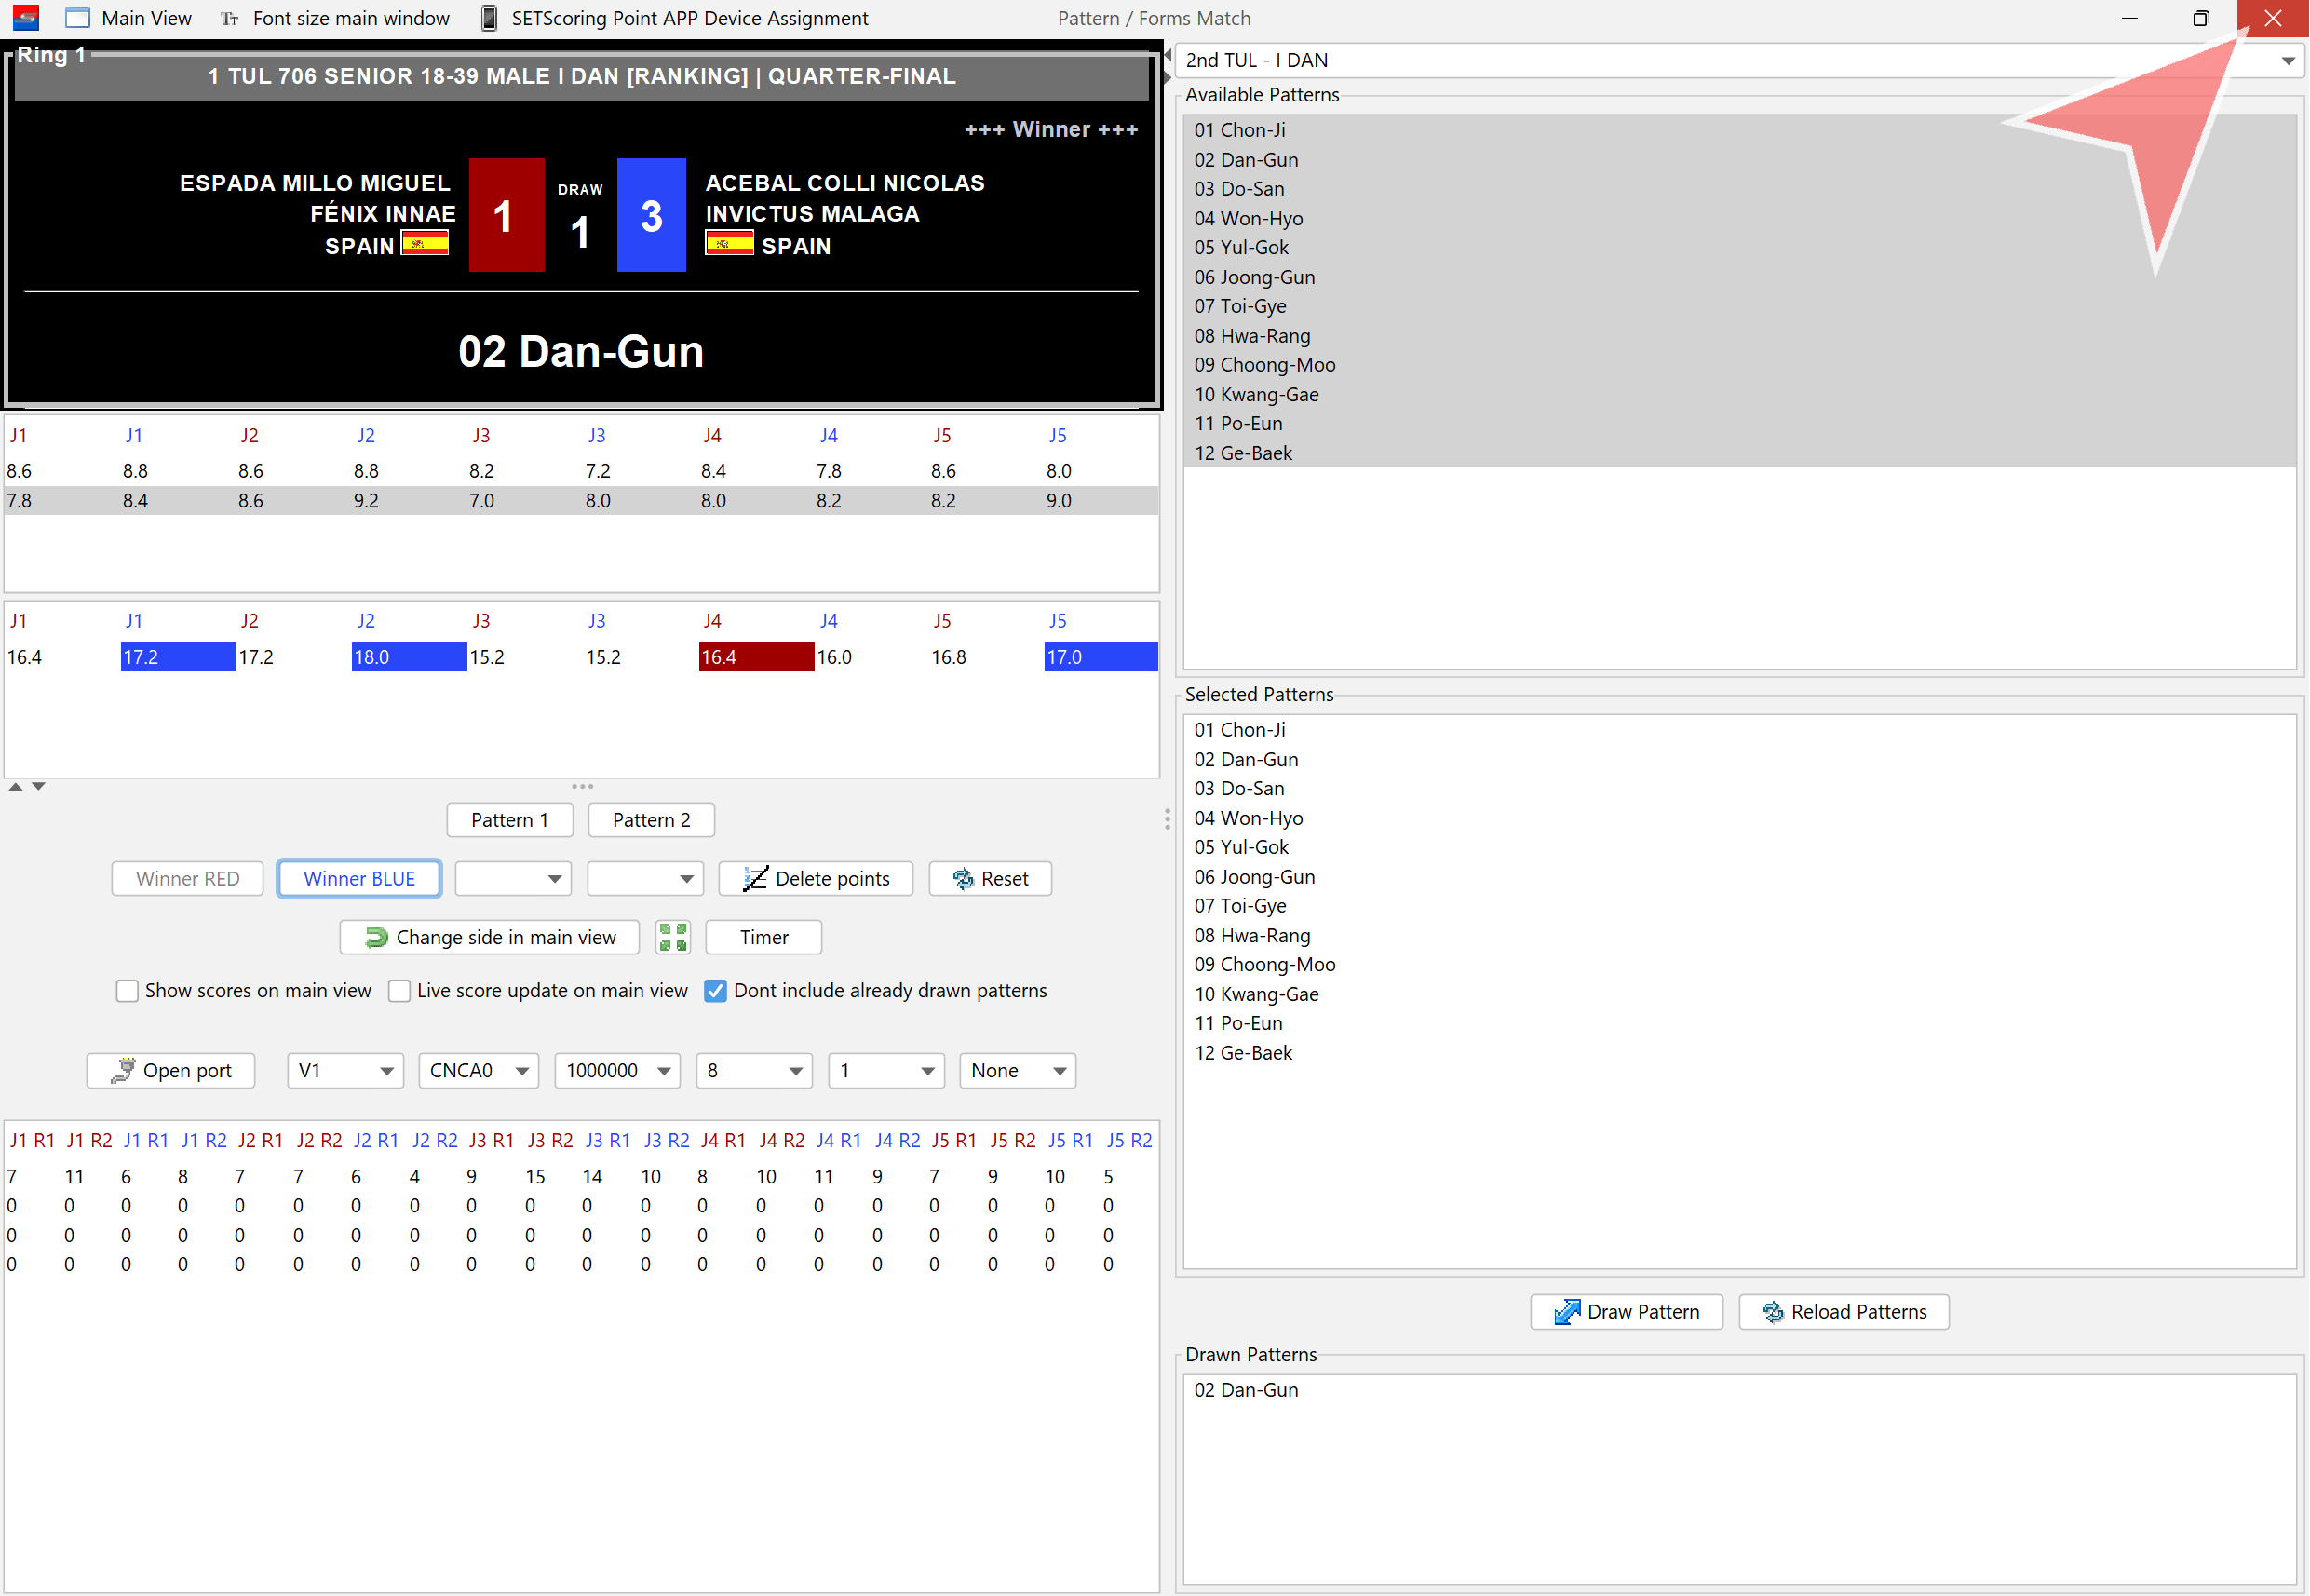Click the app logo icon in title bar

point(26,18)
